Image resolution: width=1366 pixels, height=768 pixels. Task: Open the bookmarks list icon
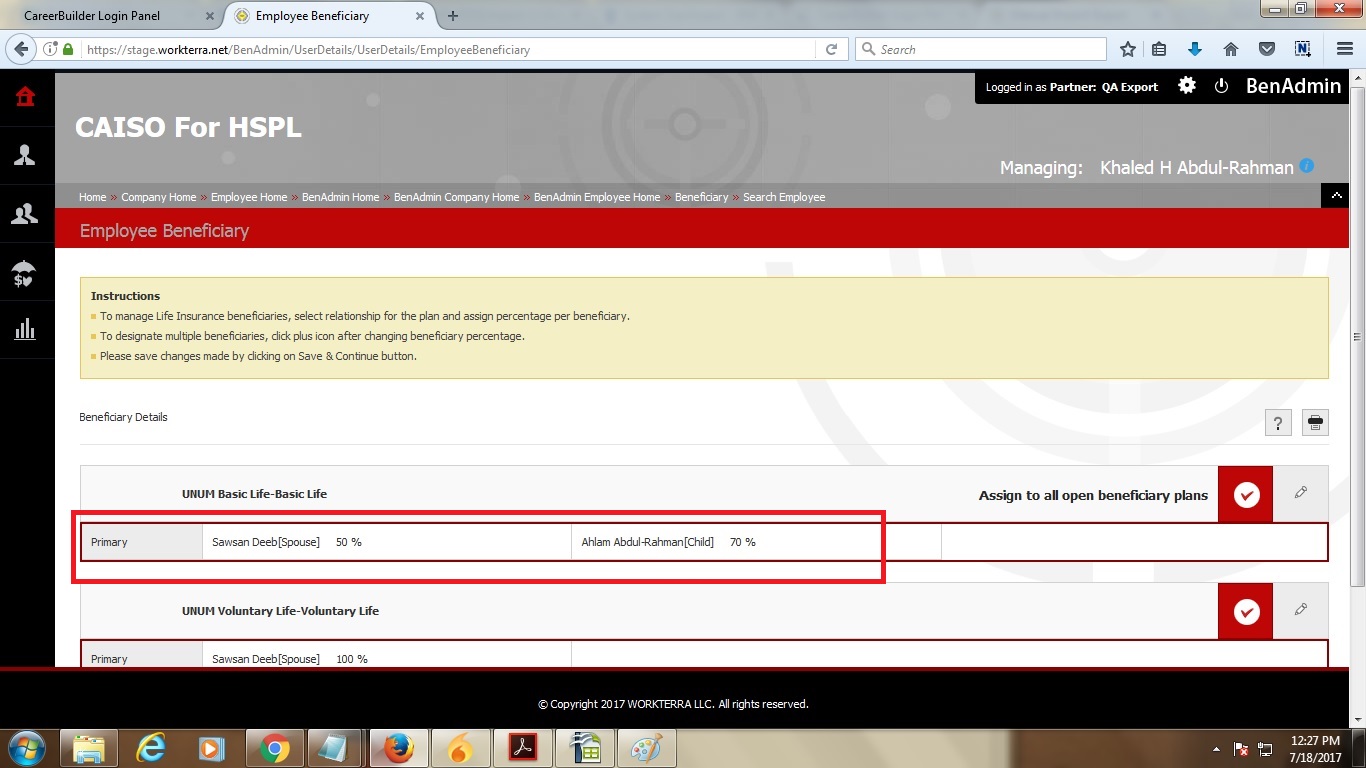[x=1160, y=49]
